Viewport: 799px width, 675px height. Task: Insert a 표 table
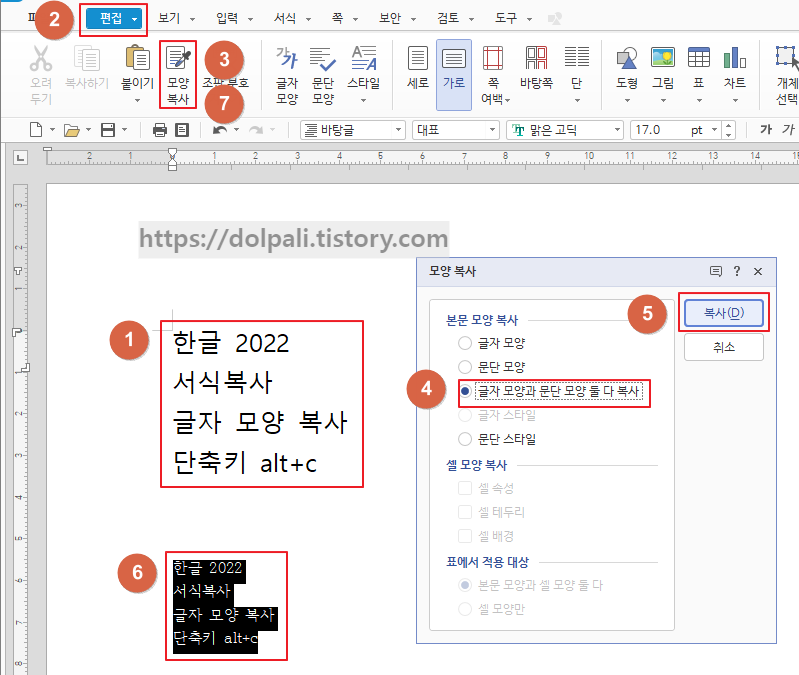point(699,58)
